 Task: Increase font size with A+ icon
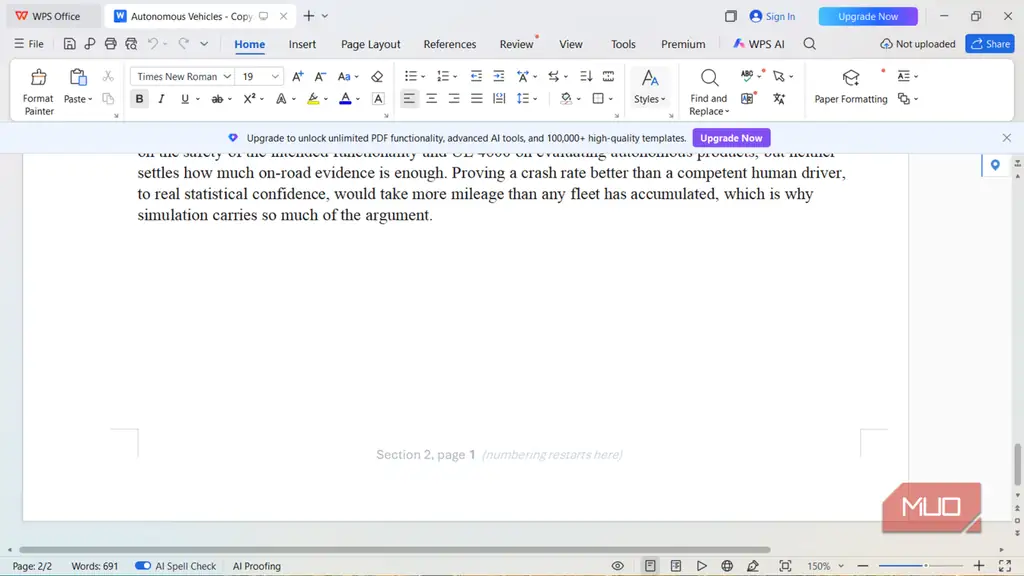297,76
